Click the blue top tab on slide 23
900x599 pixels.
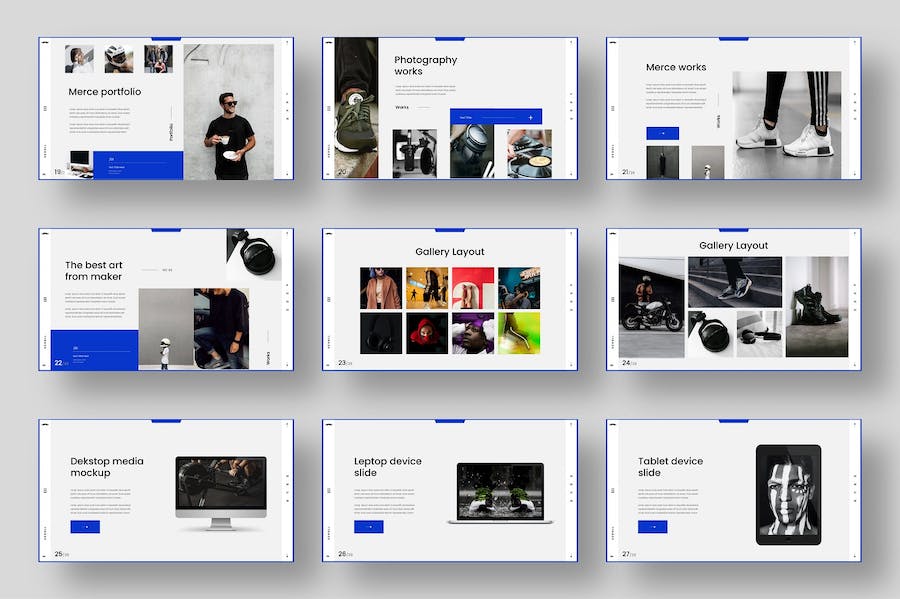pyautogui.click(x=450, y=230)
